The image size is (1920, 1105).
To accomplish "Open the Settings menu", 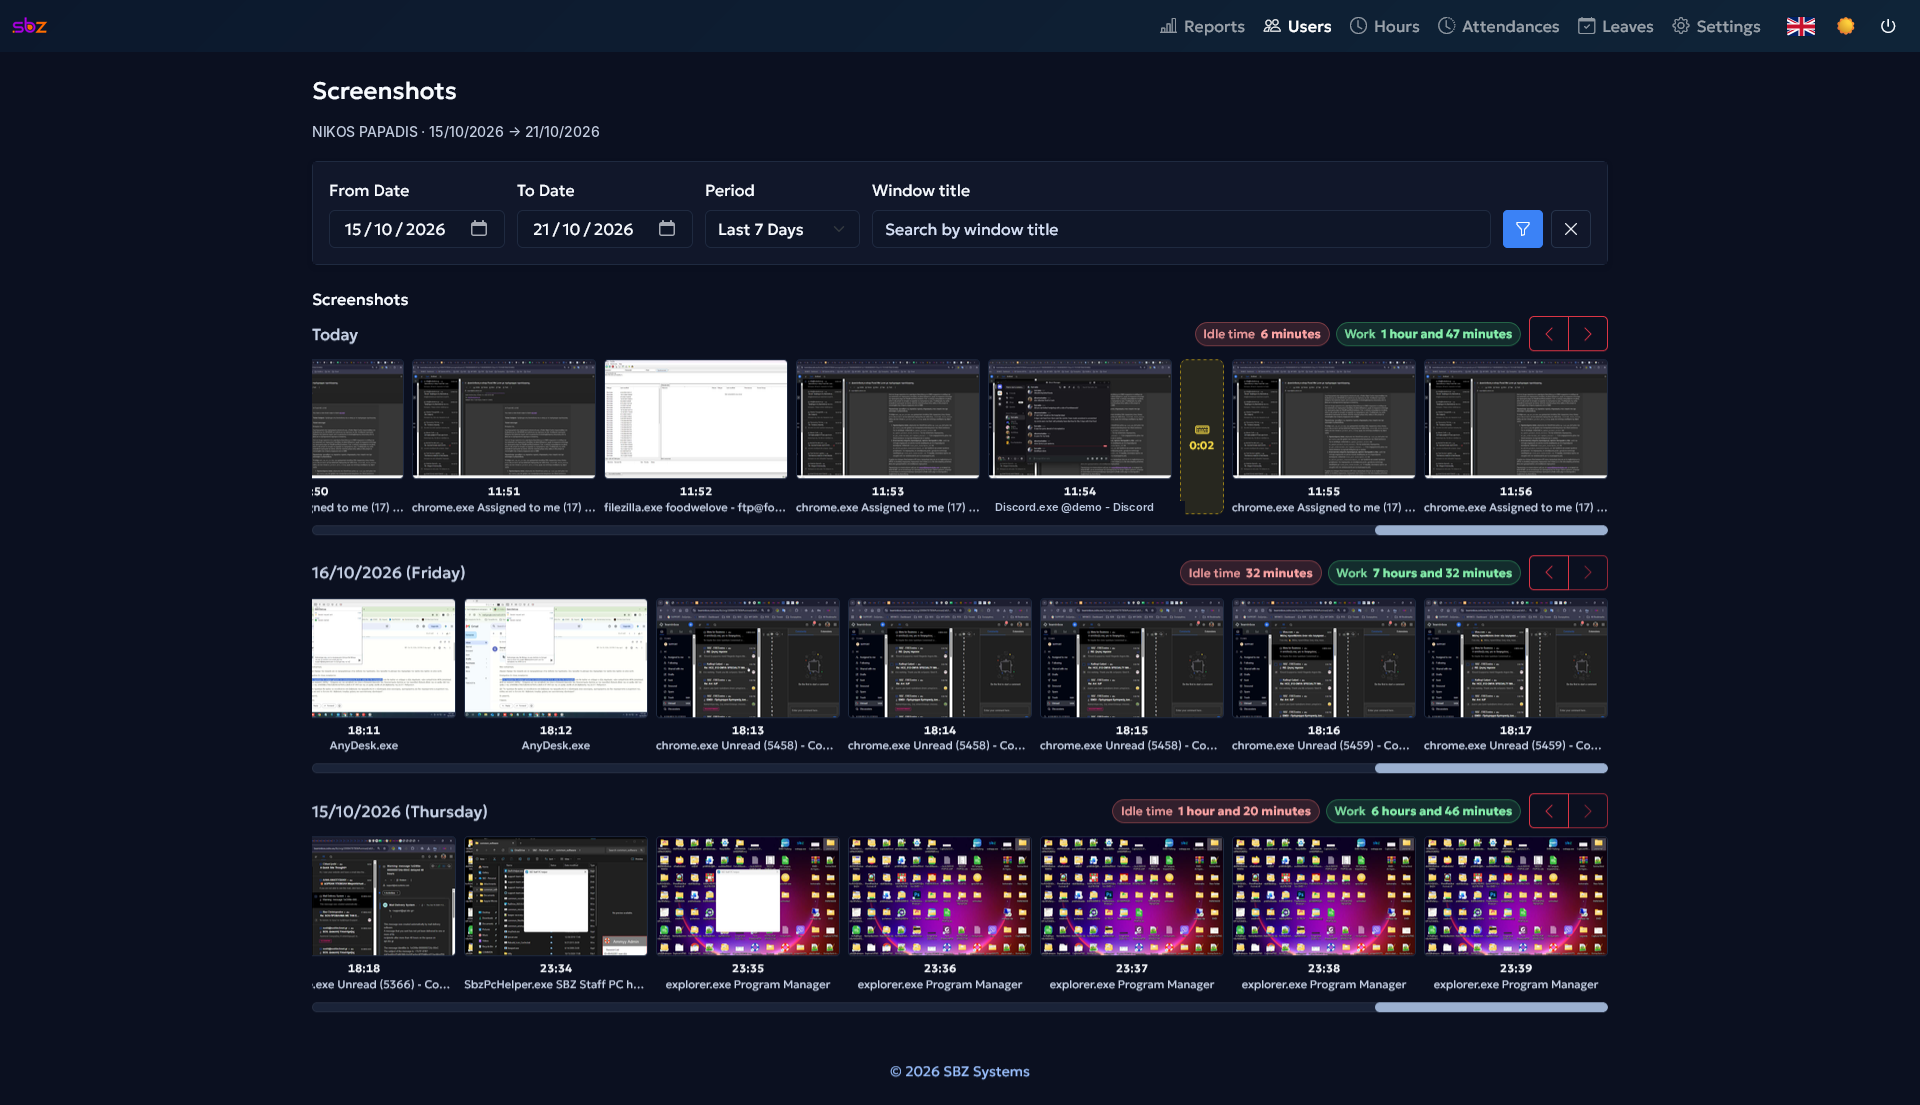I will (1716, 26).
